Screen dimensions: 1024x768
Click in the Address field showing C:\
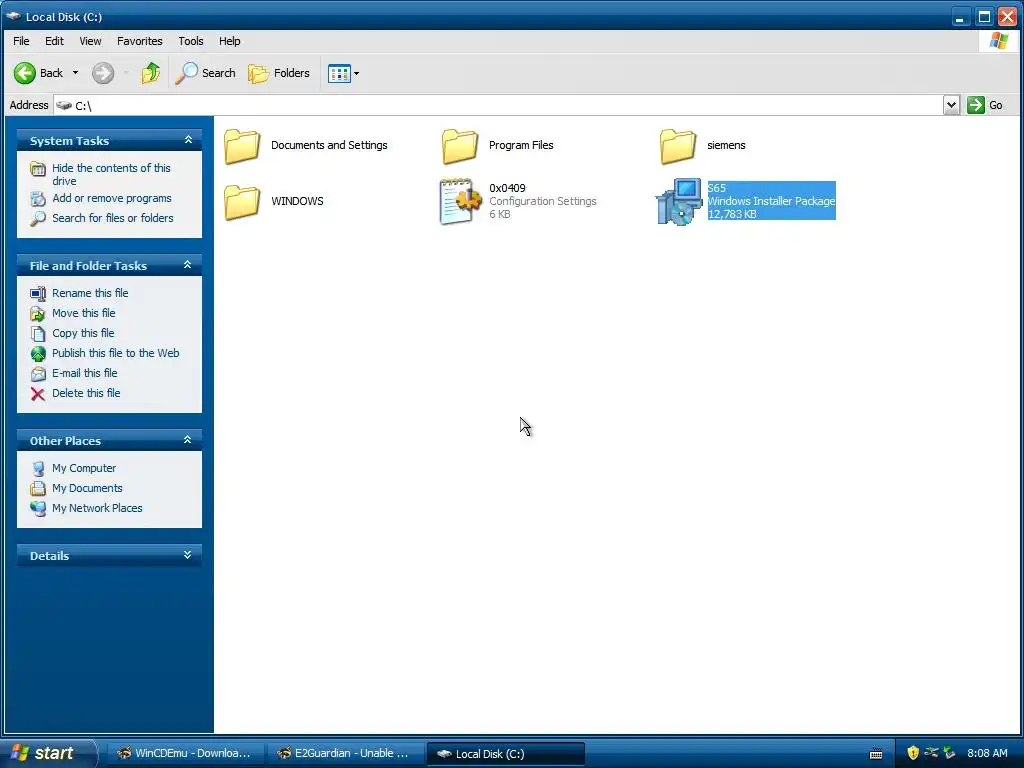pyautogui.click(x=498, y=105)
